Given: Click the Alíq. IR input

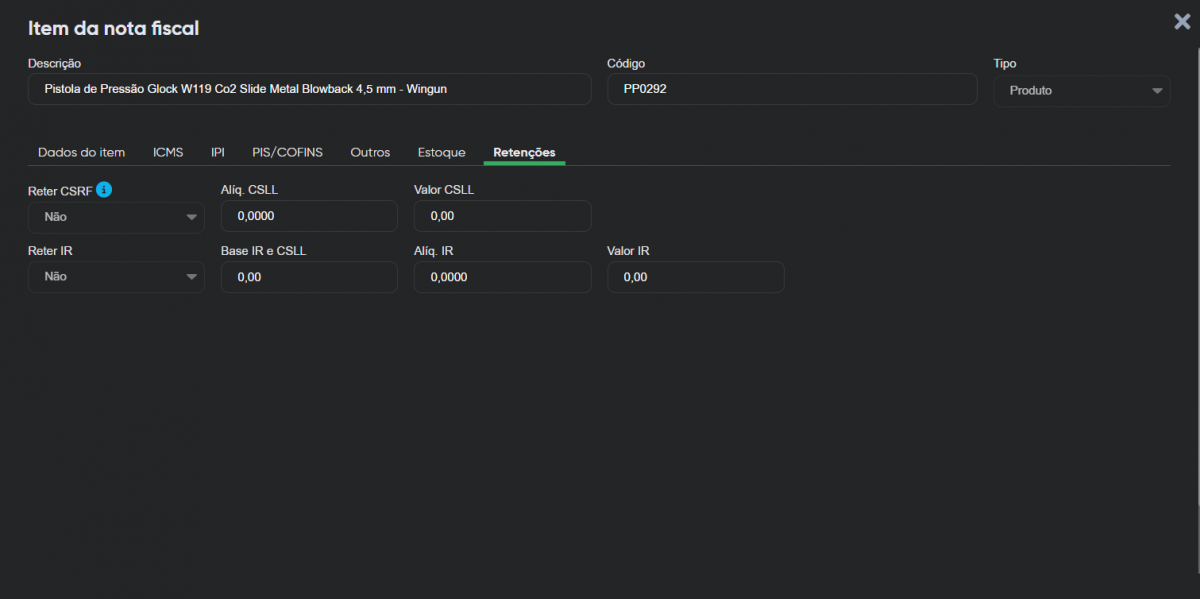Looking at the screenshot, I should 502,277.
